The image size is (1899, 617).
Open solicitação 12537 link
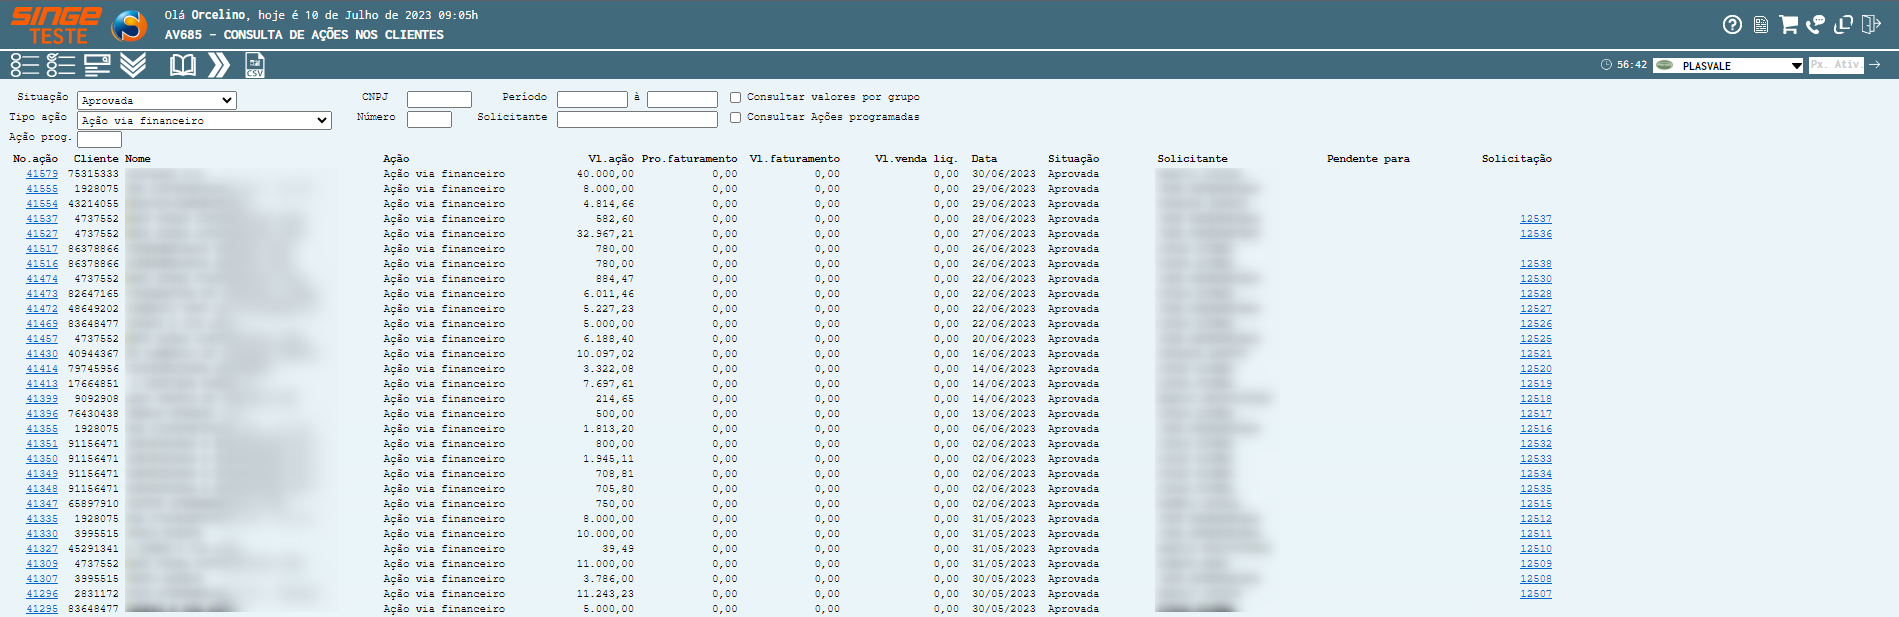1535,219
